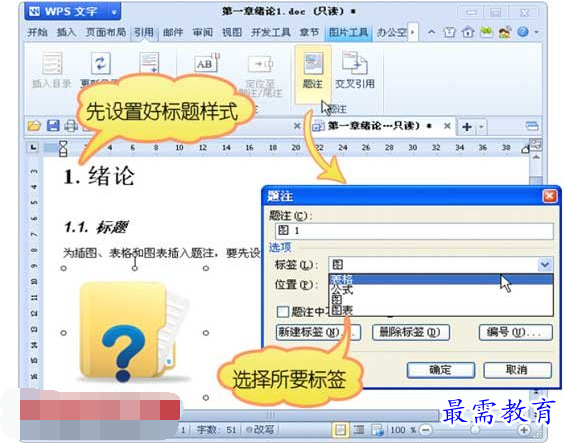Click the print icon in quick toolbar
The height and width of the screenshot is (443, 564).
[70, 126]
